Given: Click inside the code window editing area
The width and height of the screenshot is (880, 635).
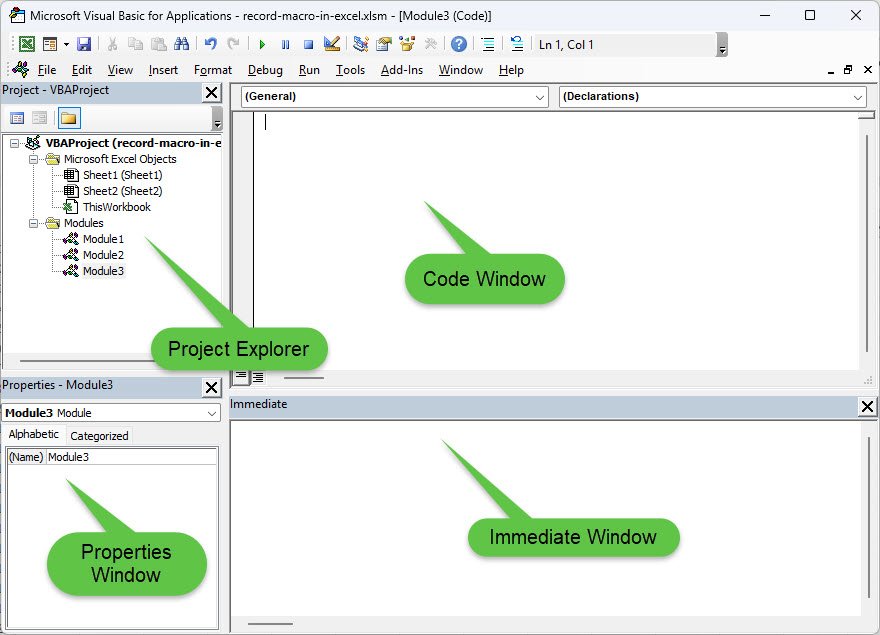Looking at the screenshot, I should 556,241.
